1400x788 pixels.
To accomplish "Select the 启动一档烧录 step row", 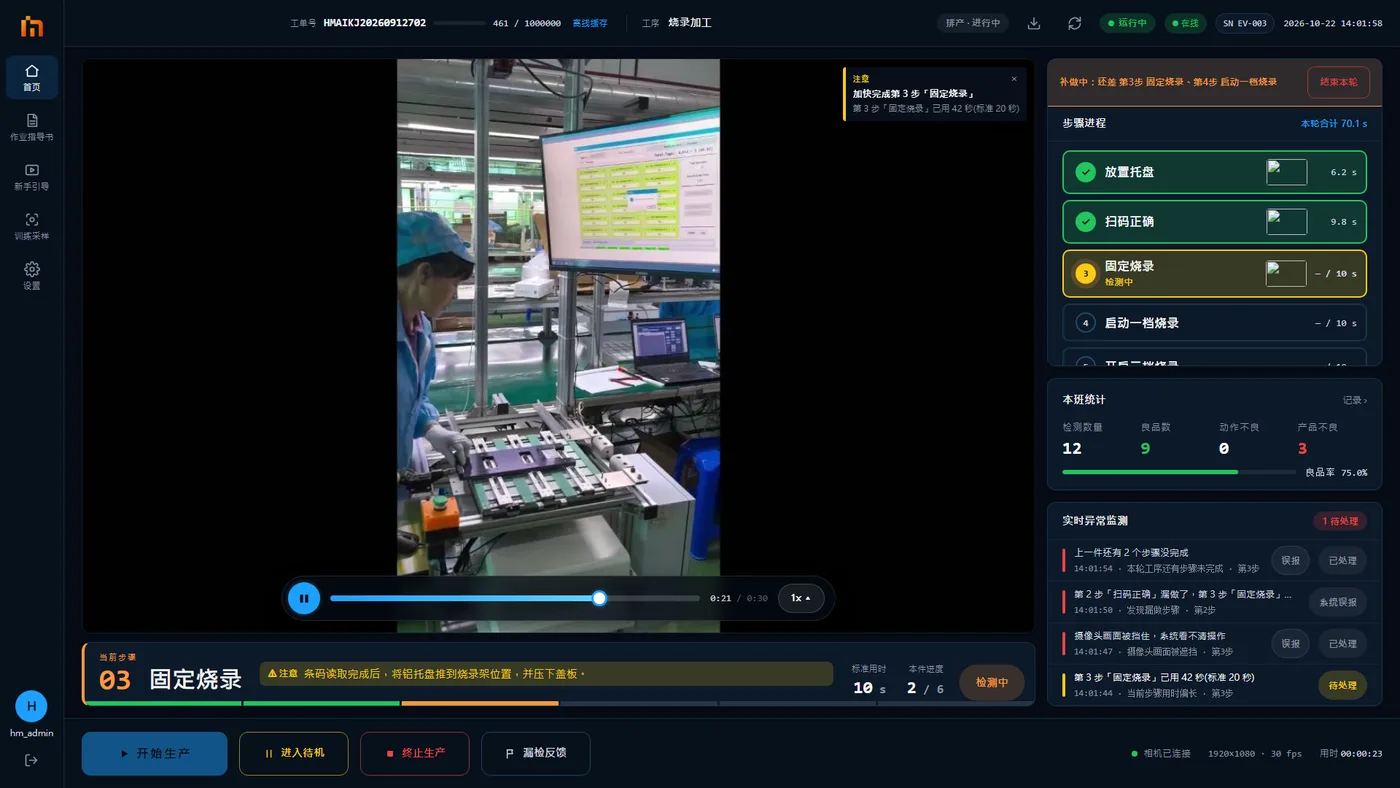I will [1214, 323].
